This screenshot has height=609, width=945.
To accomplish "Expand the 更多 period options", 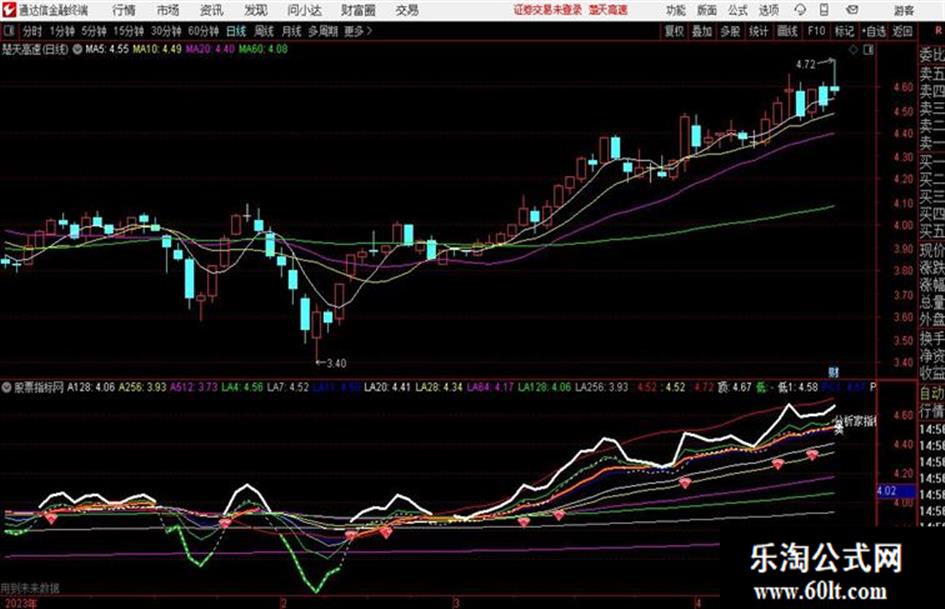I will (x=358, y=31).
